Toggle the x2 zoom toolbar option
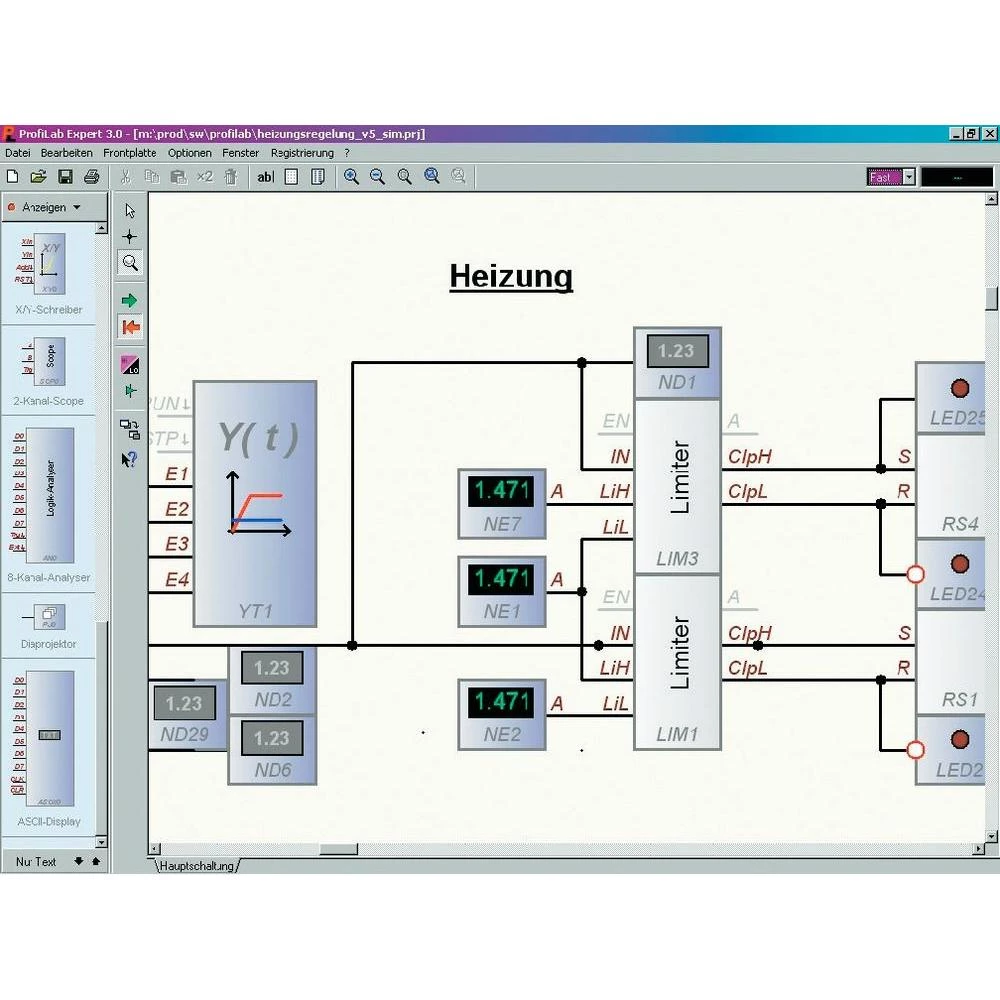The width and height of the screenshot is (1000, 1000). tap(204, 177)
